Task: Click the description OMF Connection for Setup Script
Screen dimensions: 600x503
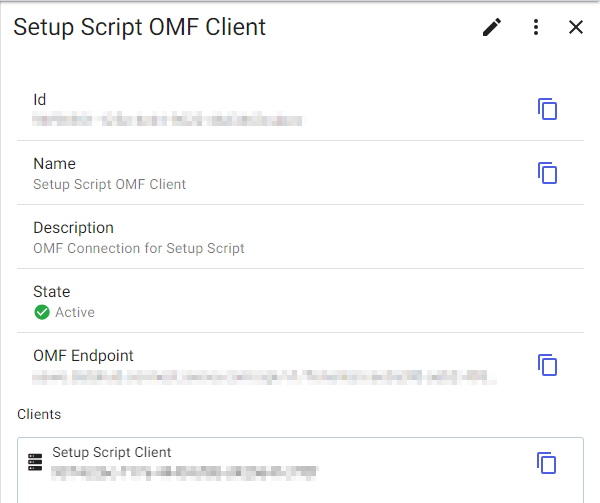Action: pos(139,248)
